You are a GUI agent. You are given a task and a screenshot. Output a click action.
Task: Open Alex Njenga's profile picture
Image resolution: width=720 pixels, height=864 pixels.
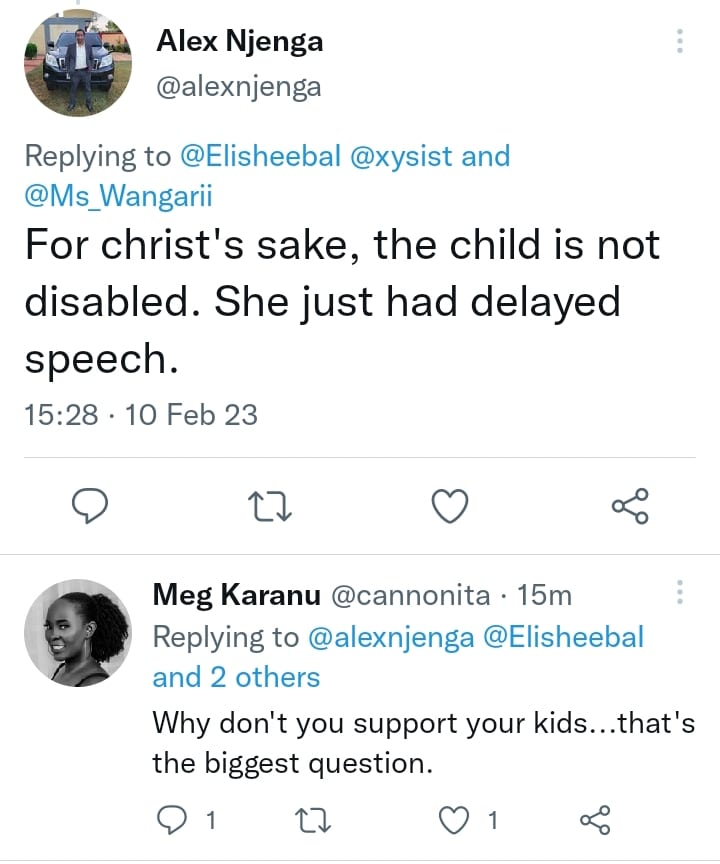click(77, 65)
